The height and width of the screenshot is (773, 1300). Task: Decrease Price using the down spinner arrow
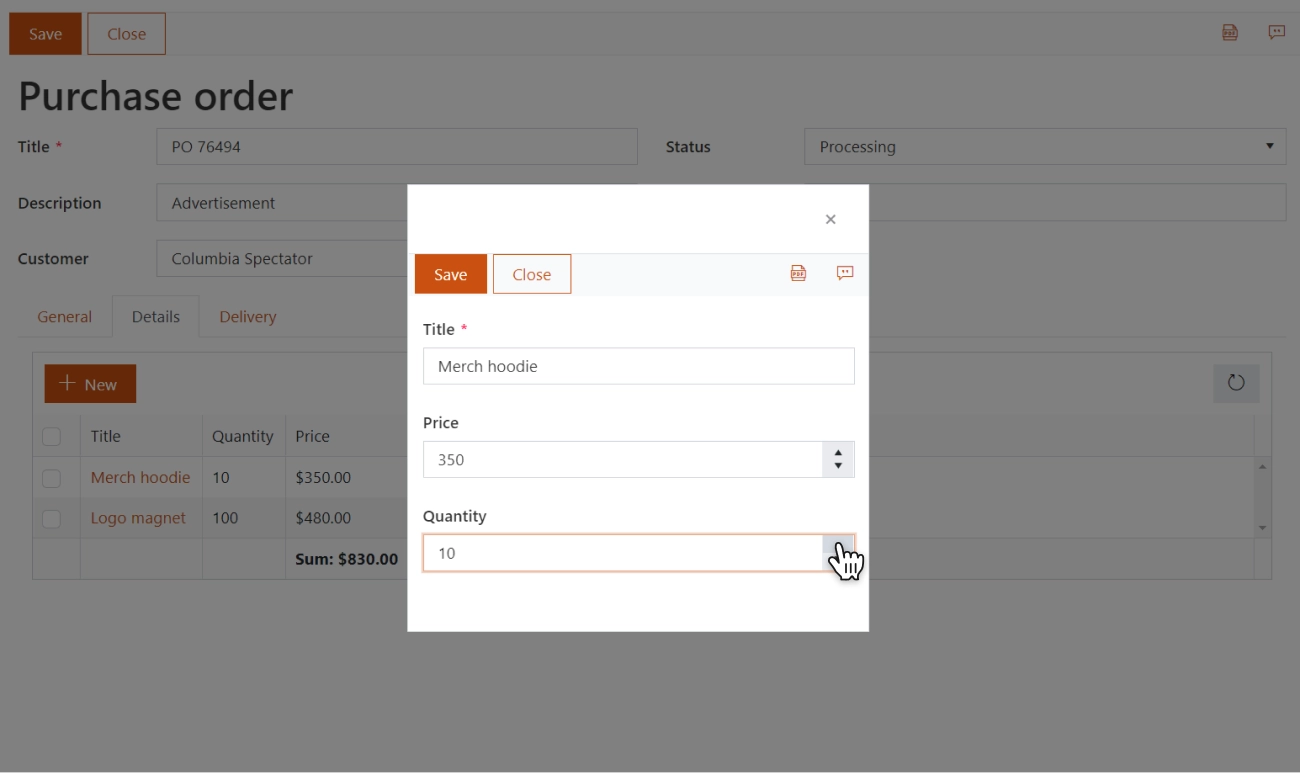pos(838,467)
